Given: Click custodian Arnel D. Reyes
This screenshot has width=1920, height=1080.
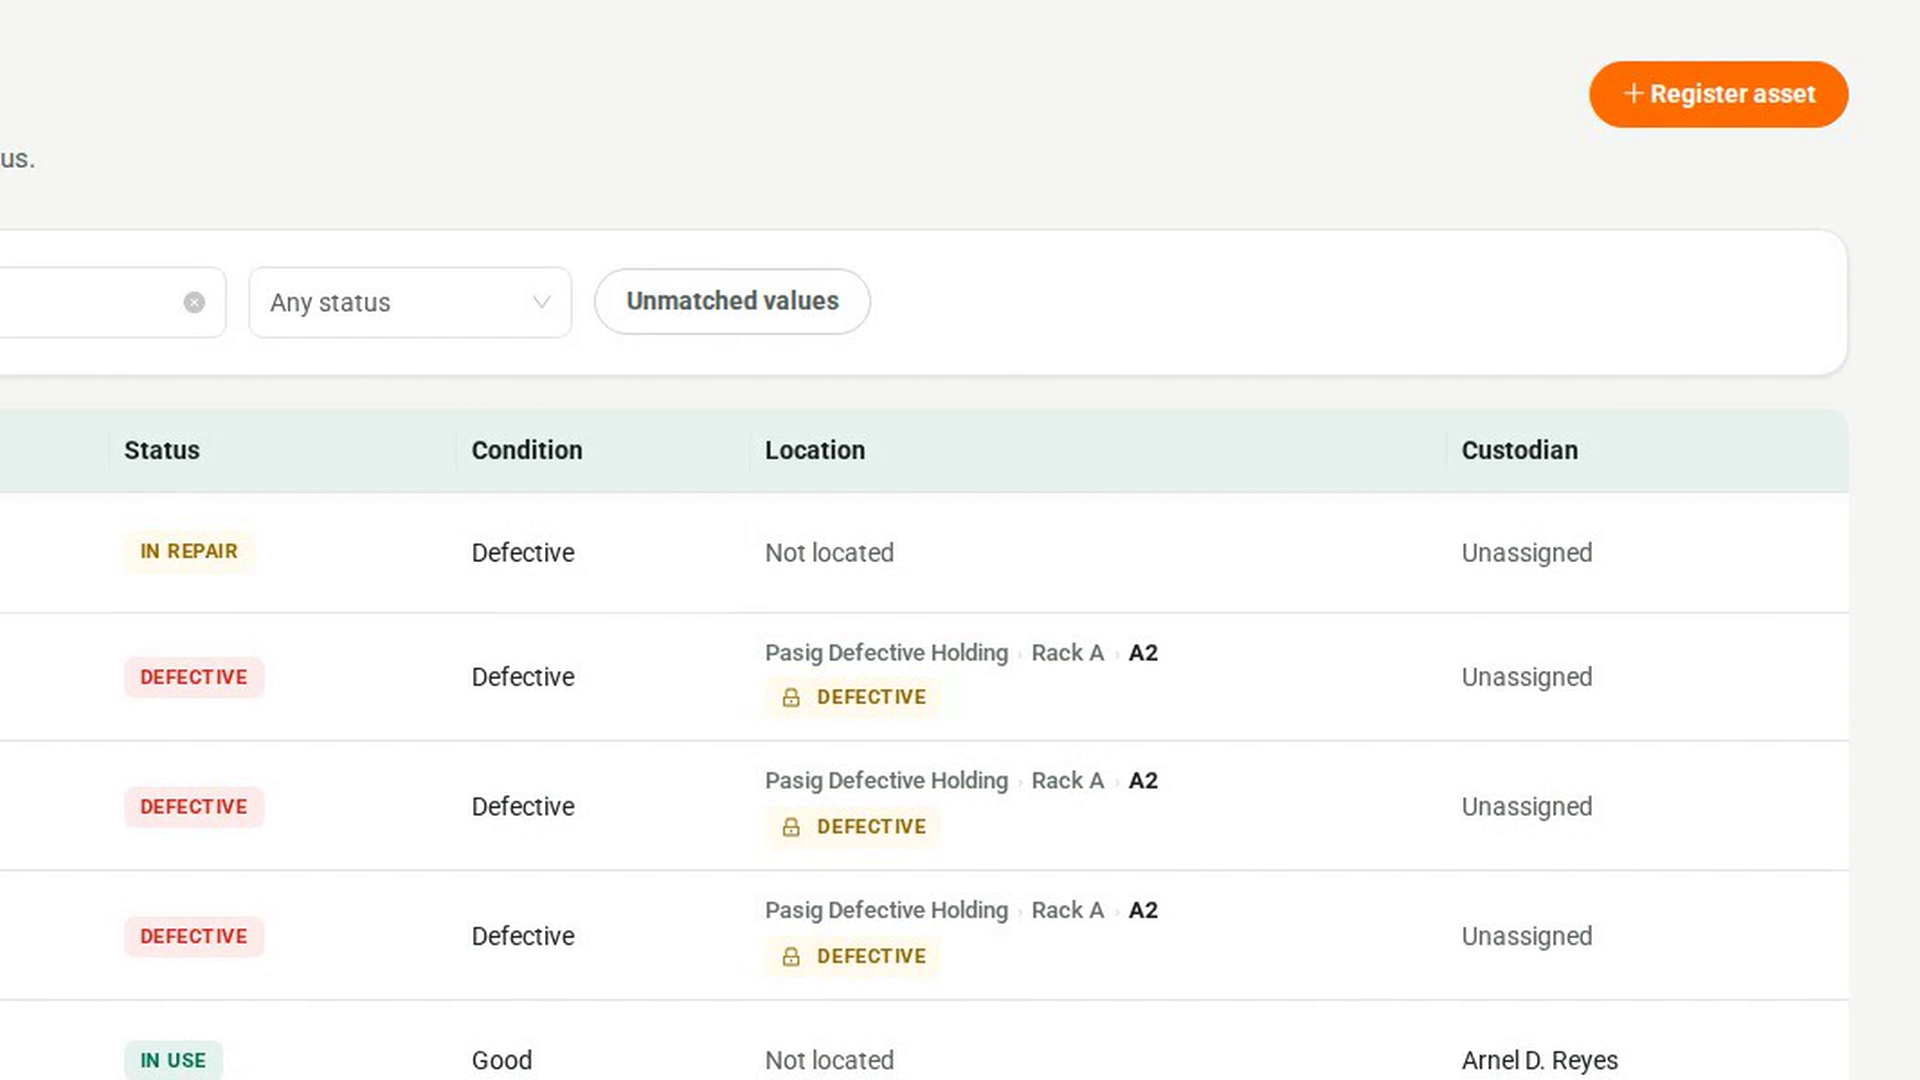Looking at the screenshot, I should (x=1540, y=1060).
